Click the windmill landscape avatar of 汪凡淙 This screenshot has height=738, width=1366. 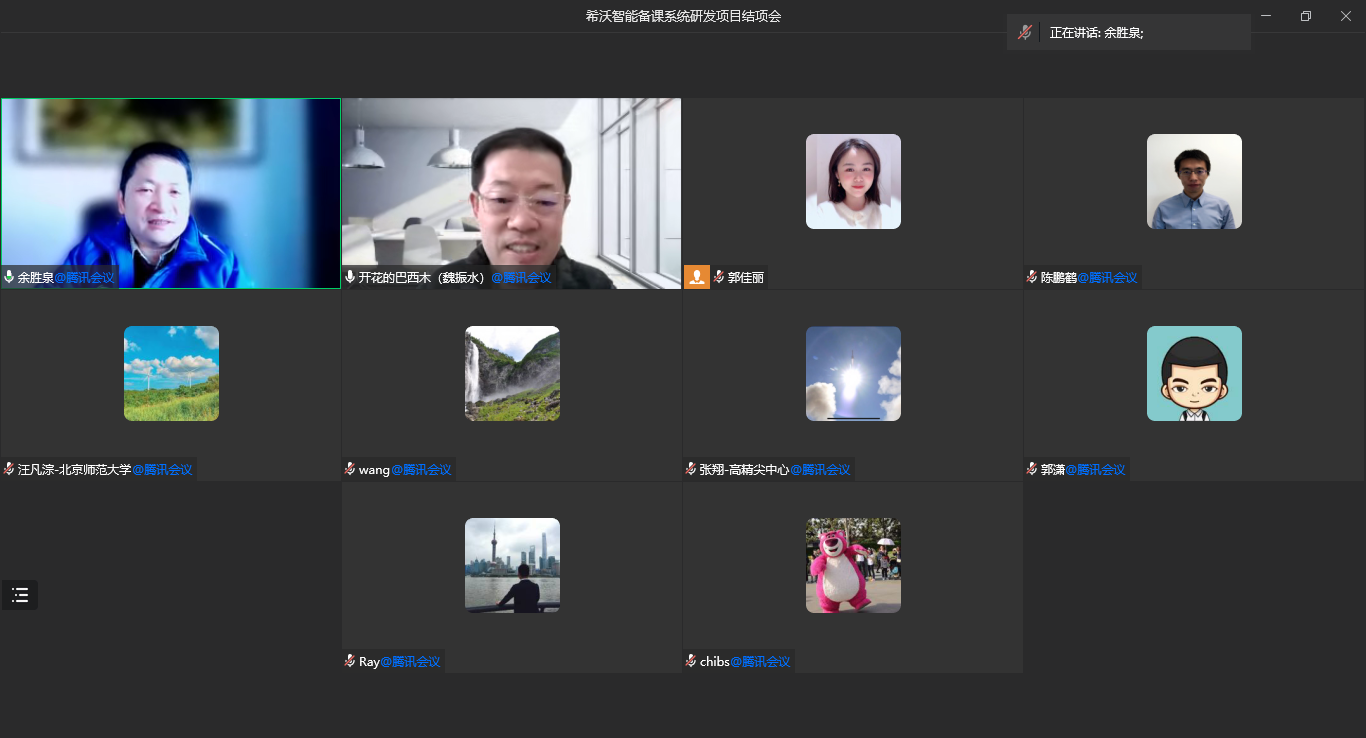tap(171, 373)
